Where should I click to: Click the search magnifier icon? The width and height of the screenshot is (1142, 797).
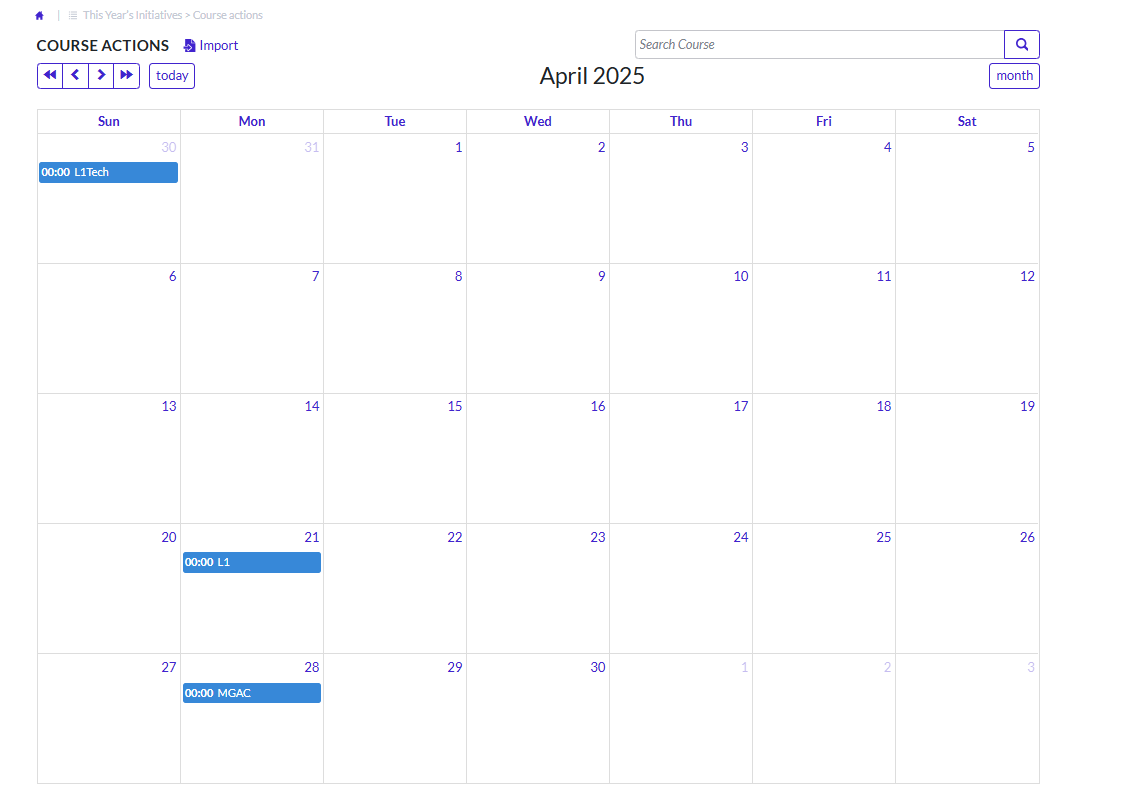point(1021,44)
